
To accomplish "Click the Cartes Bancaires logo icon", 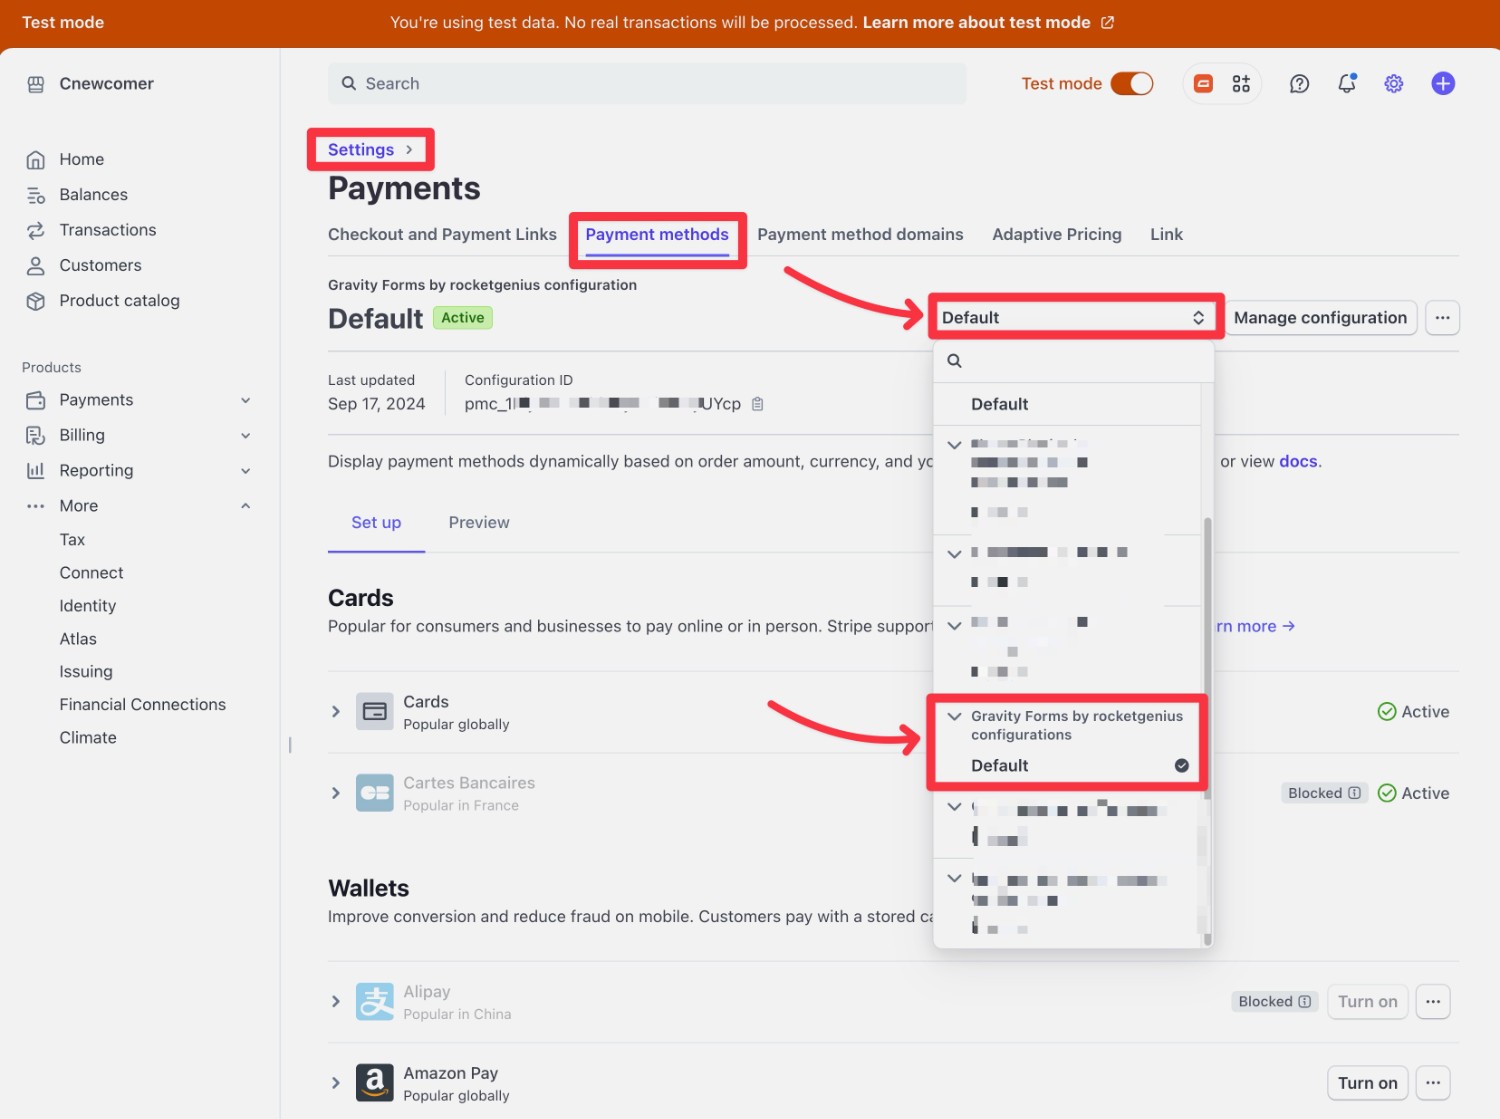I will [x=375, y=793].
